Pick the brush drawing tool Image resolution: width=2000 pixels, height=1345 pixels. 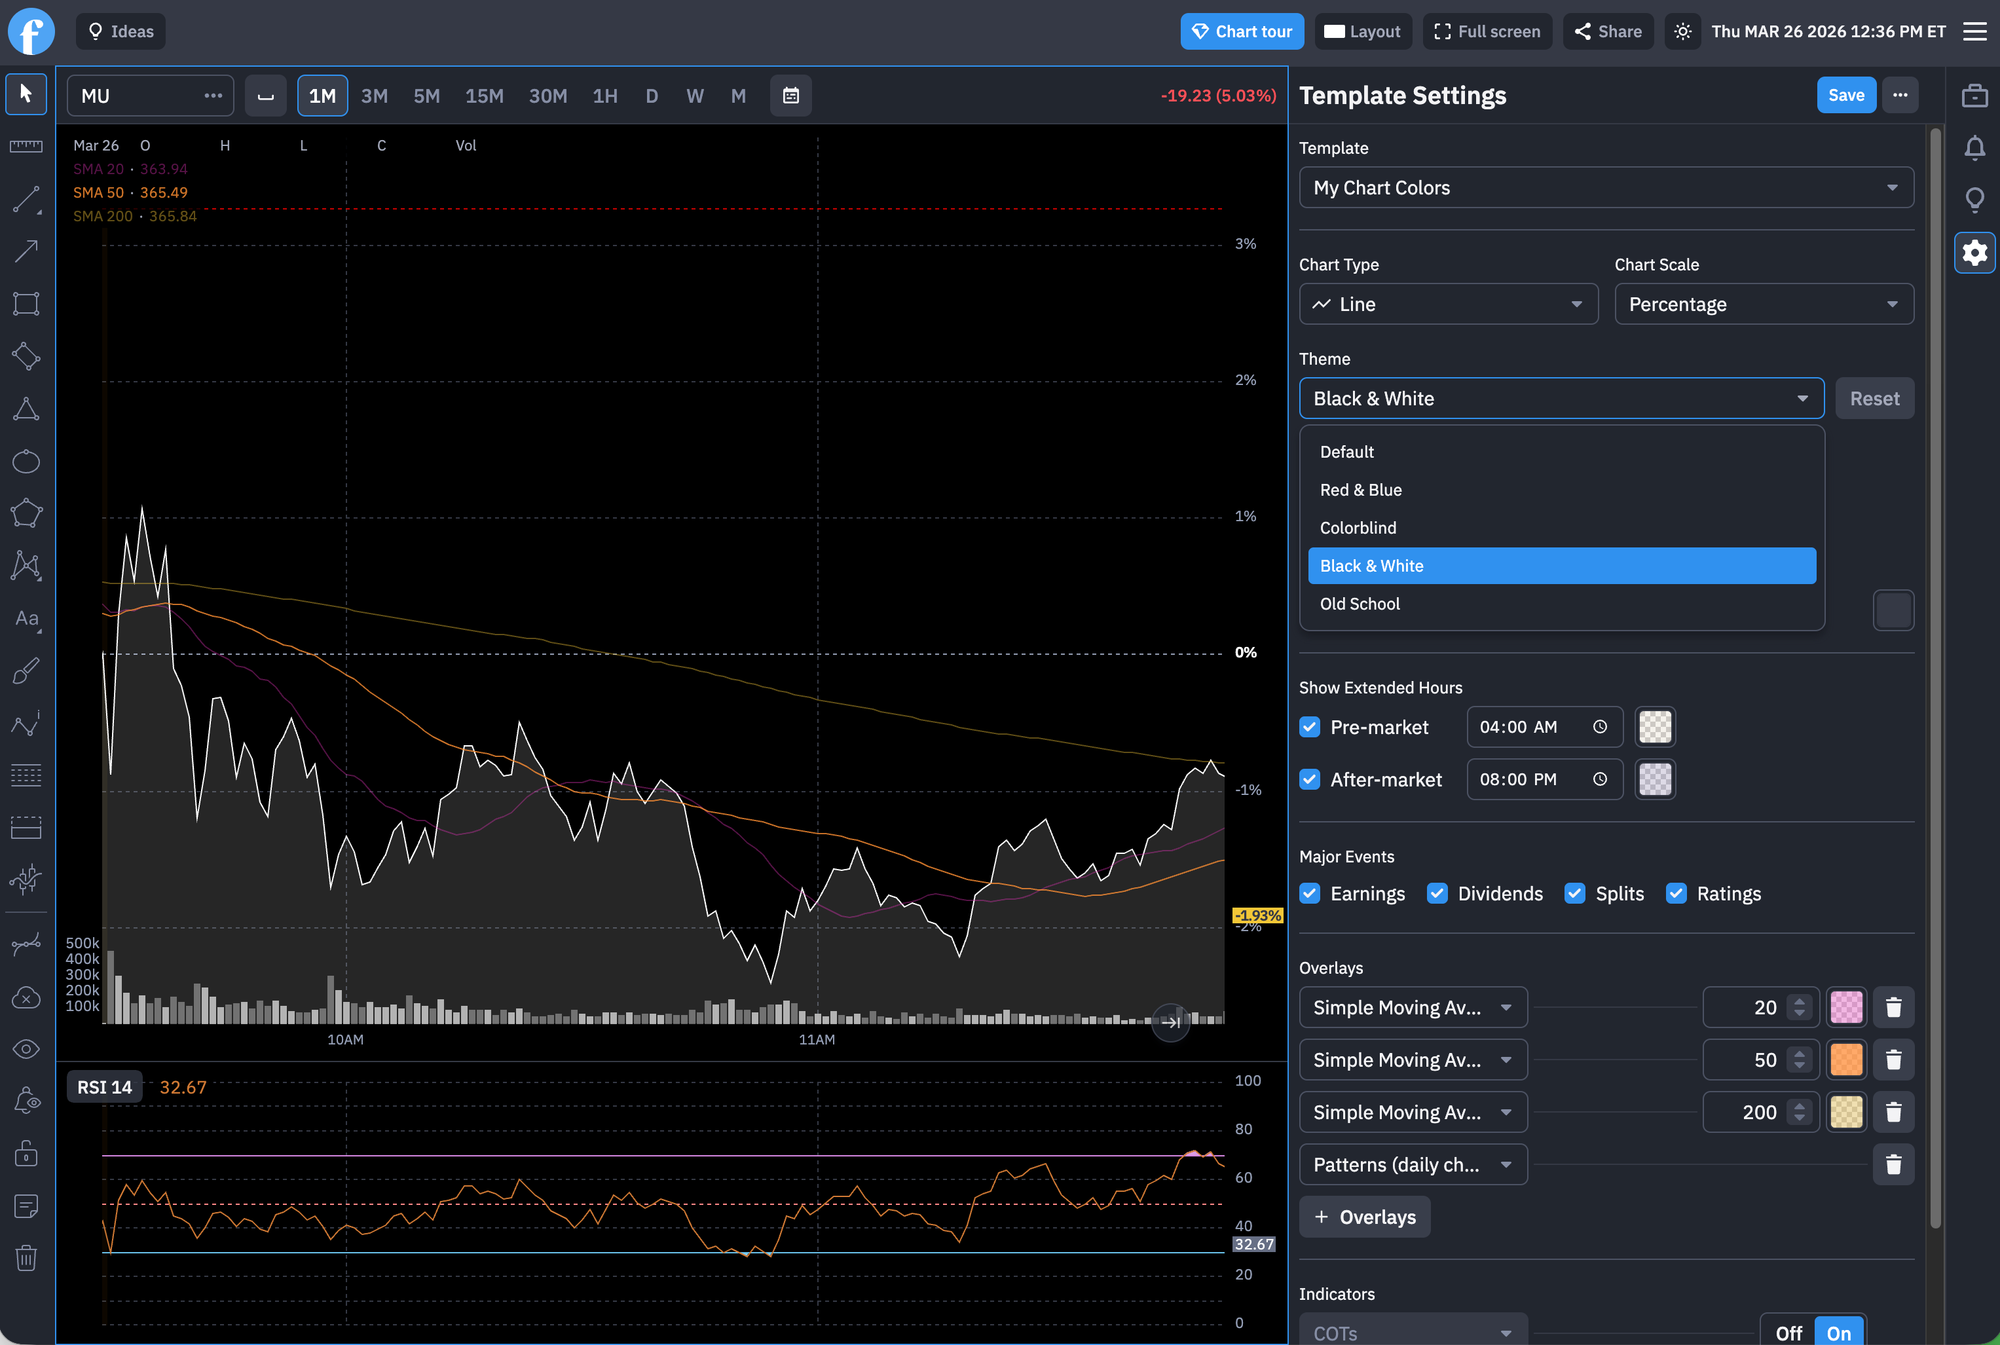tap(26, 671)
